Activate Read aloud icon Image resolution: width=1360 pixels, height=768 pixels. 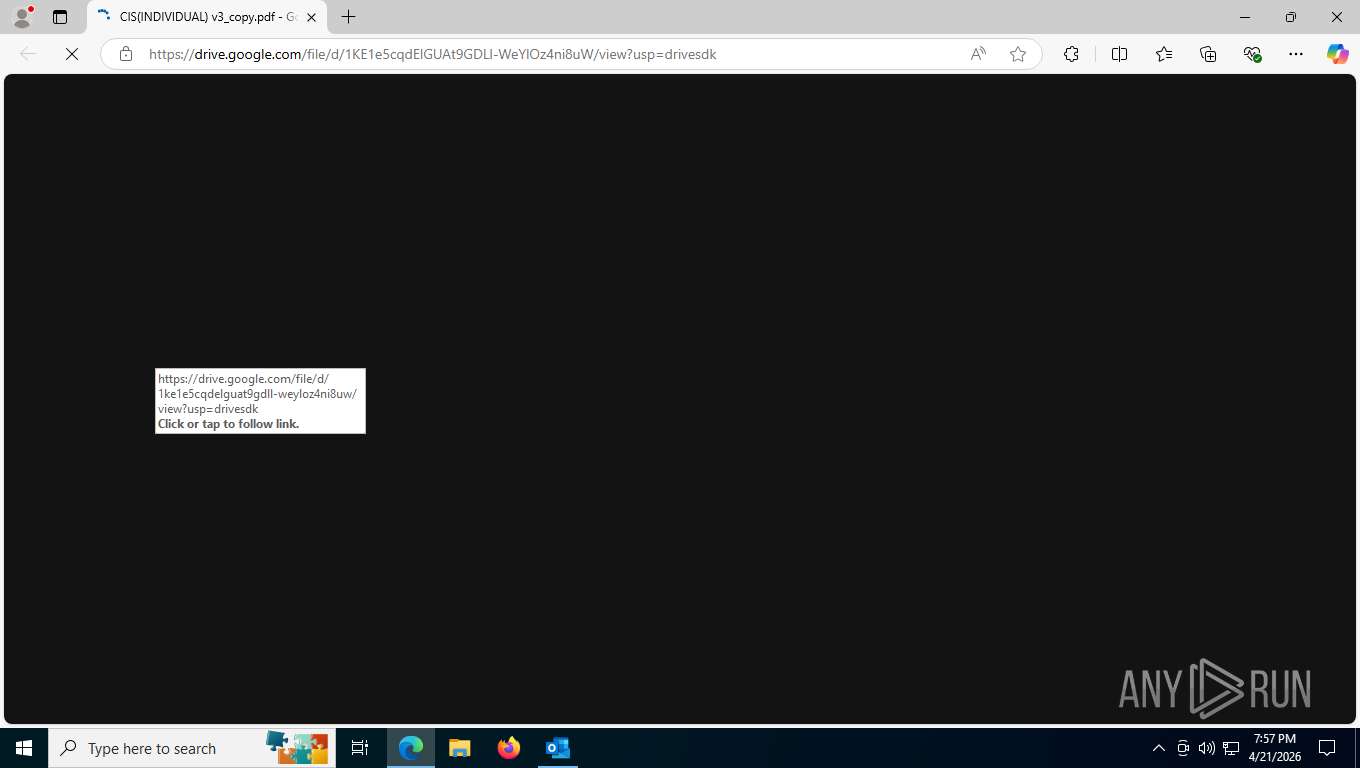click(x=978, y=54)
